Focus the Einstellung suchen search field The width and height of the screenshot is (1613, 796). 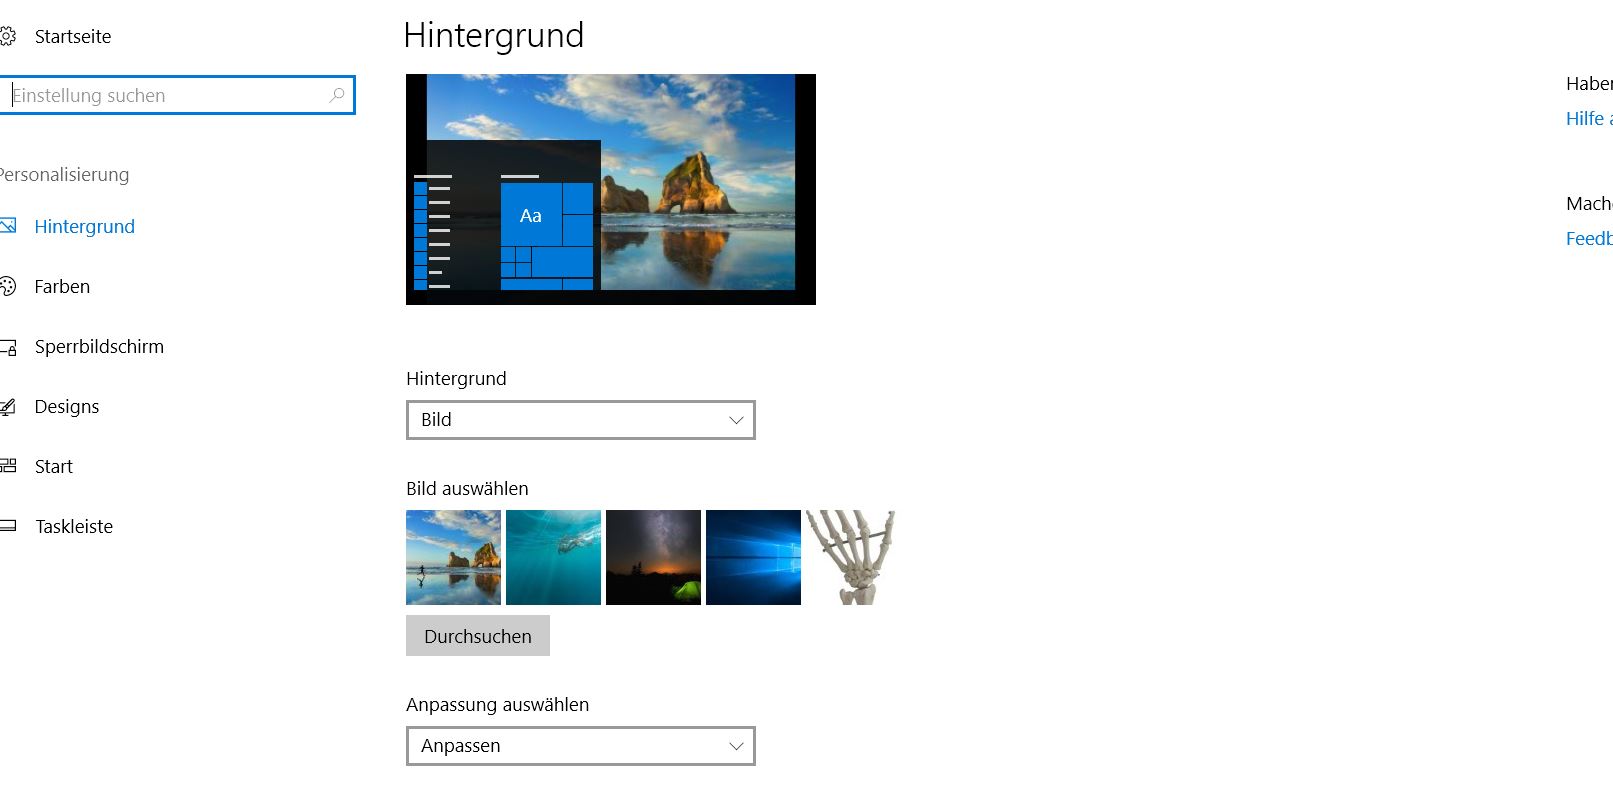pos(177,95)
